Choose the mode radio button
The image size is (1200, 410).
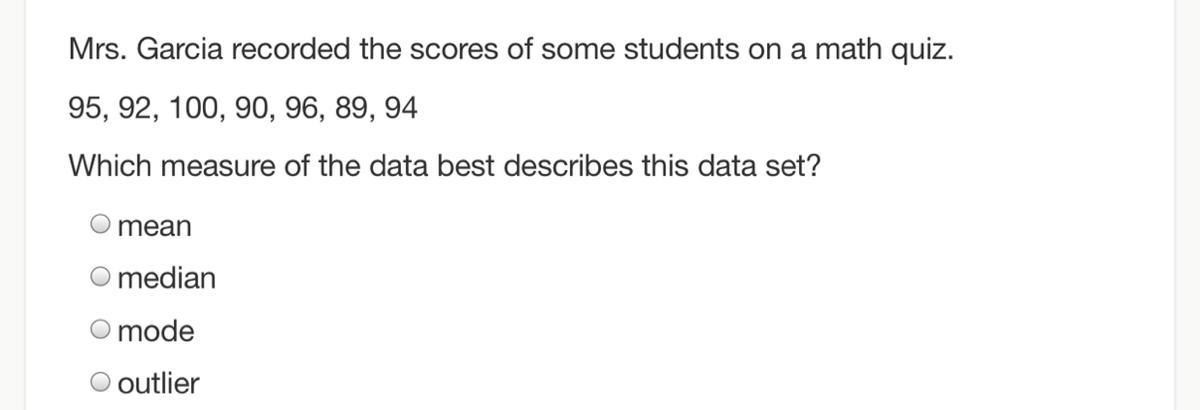(x=101, y=330)
